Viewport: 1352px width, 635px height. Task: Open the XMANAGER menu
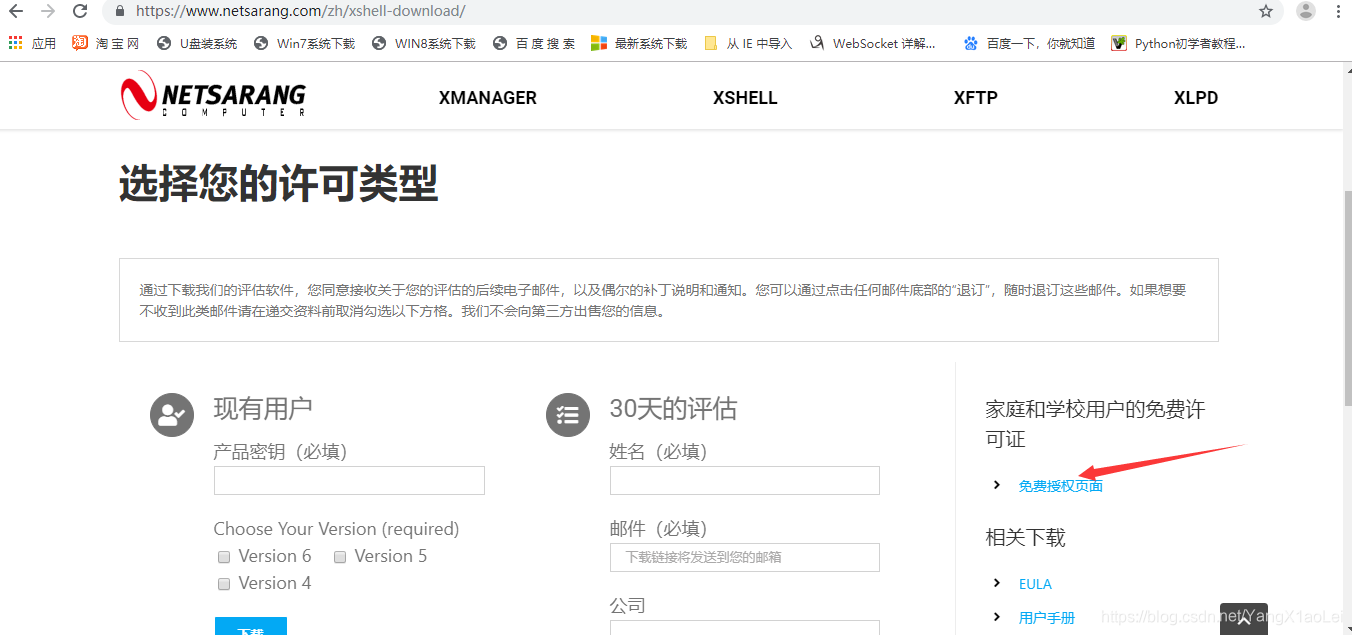(x=488, y=98)
